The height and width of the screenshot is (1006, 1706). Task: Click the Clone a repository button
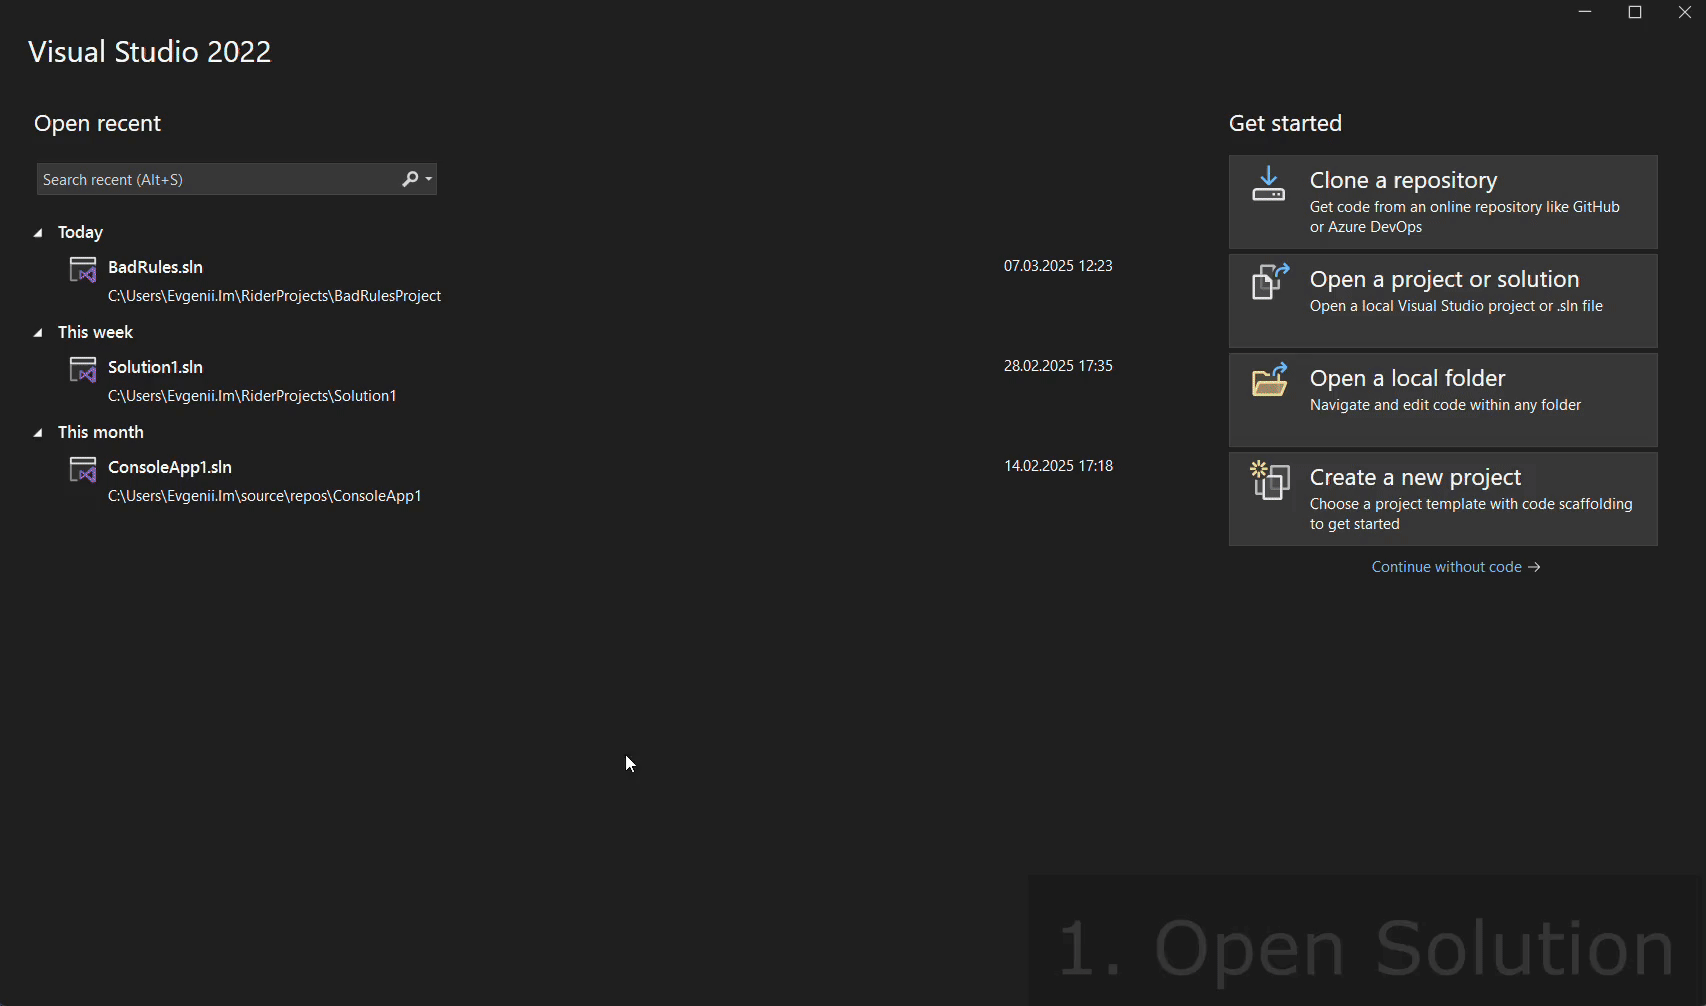[1443, 202]
